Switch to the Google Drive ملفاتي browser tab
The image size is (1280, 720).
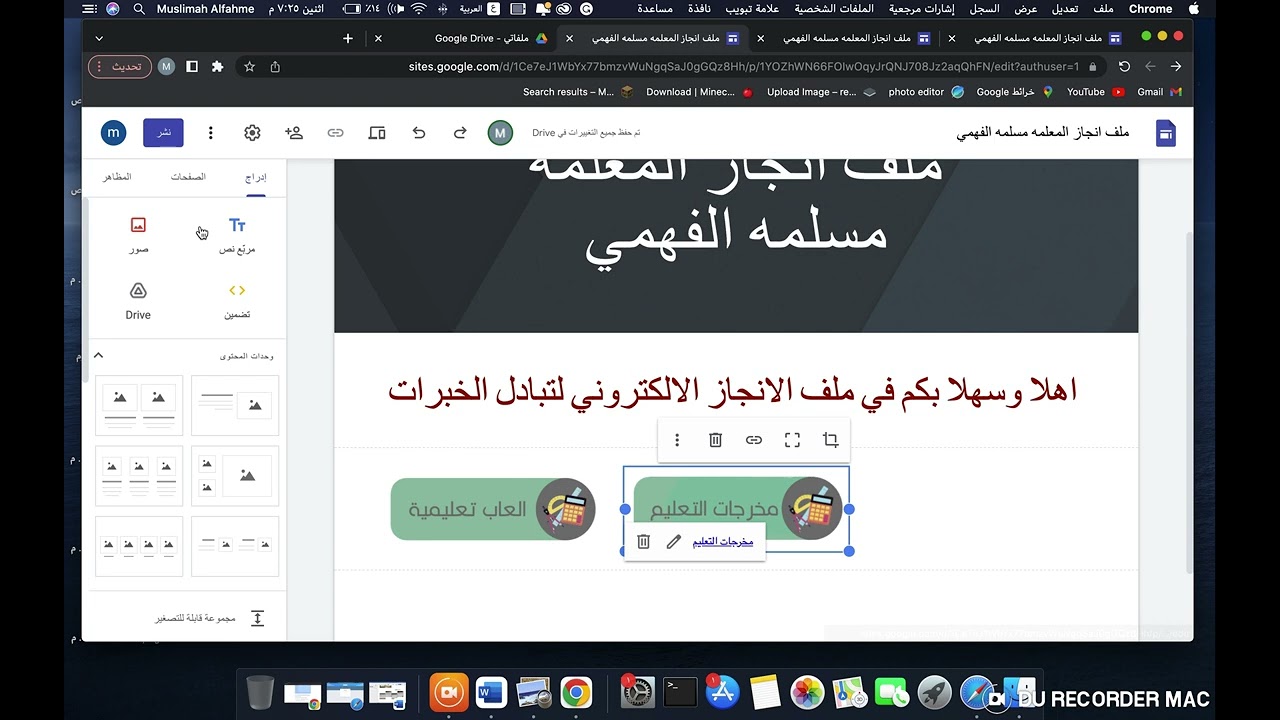click(x=480, y=38)
